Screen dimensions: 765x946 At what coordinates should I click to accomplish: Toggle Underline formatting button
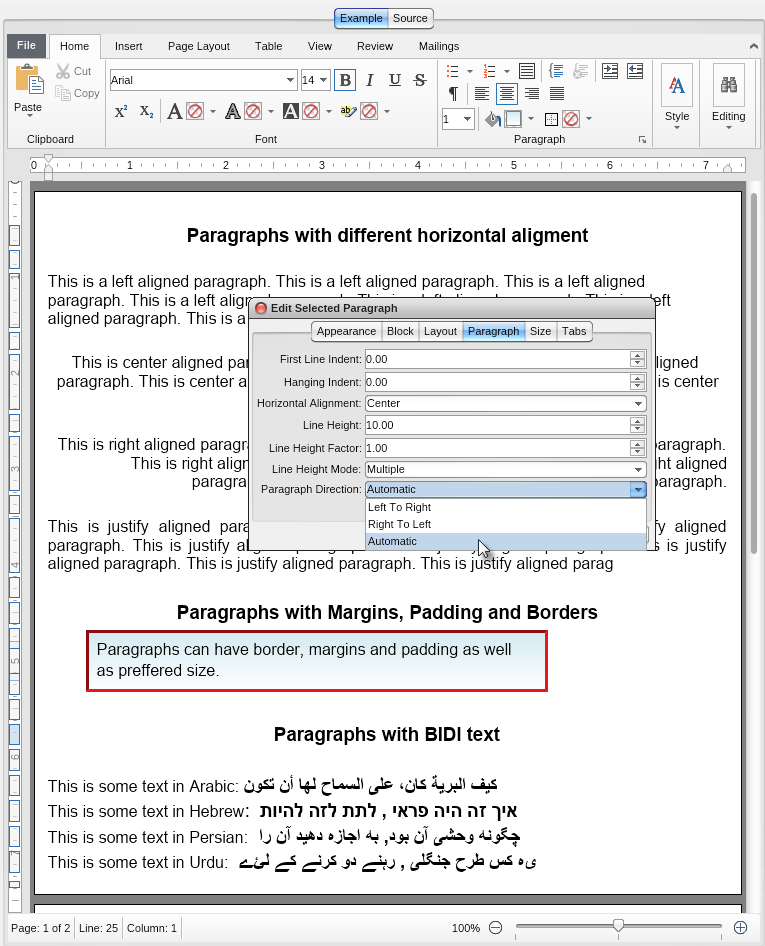point(395,80)
